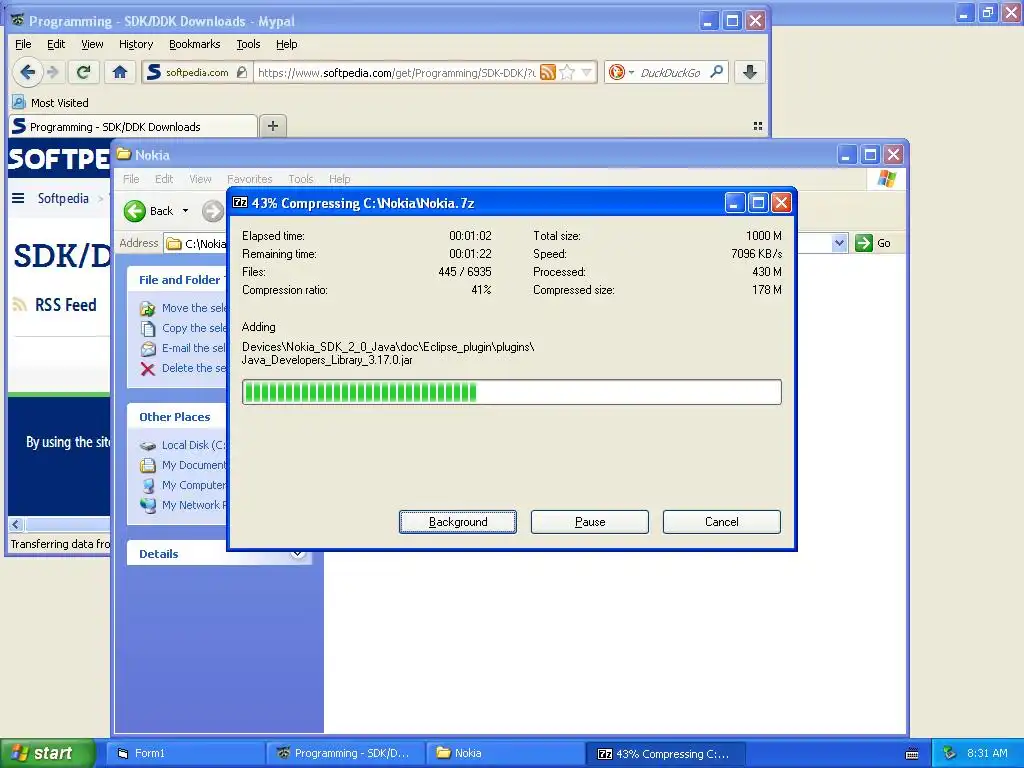Open Back history dropdown in Nokia window
Viewport: 1024px width, 768px height.
pos(185,210)
